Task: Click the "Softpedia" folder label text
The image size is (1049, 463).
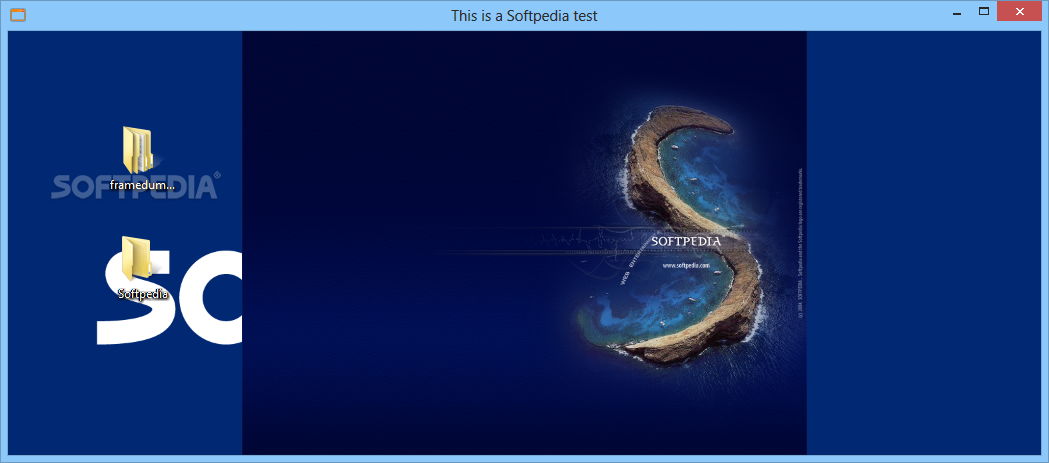Action: pyautogui.click(x=142, y=293)
